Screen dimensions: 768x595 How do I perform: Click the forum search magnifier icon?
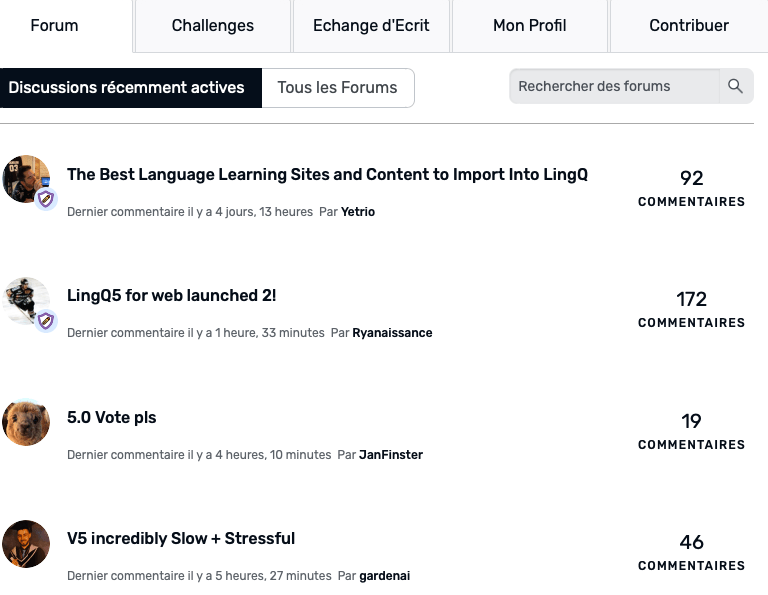click(x=735, y=87)
